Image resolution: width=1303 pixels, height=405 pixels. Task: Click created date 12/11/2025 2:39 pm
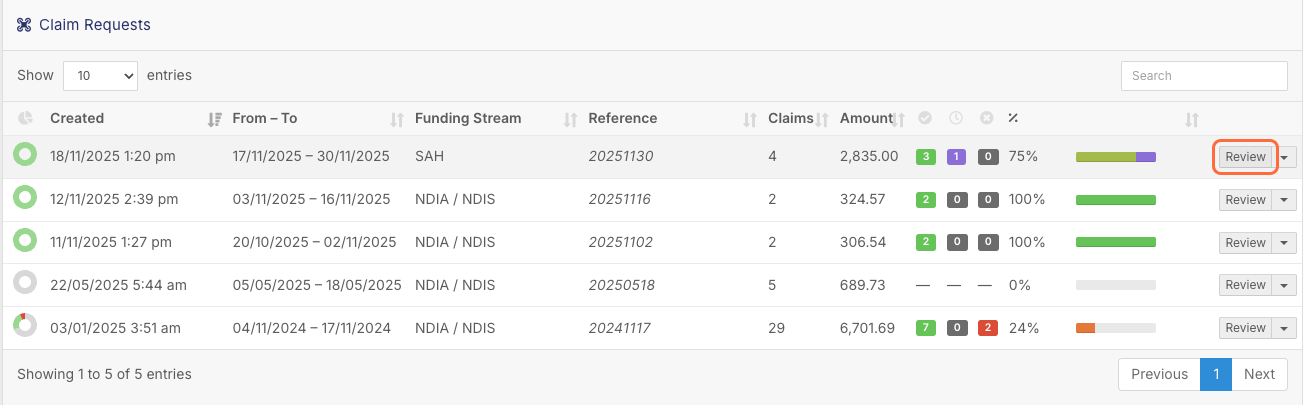[x=114, y=200]
